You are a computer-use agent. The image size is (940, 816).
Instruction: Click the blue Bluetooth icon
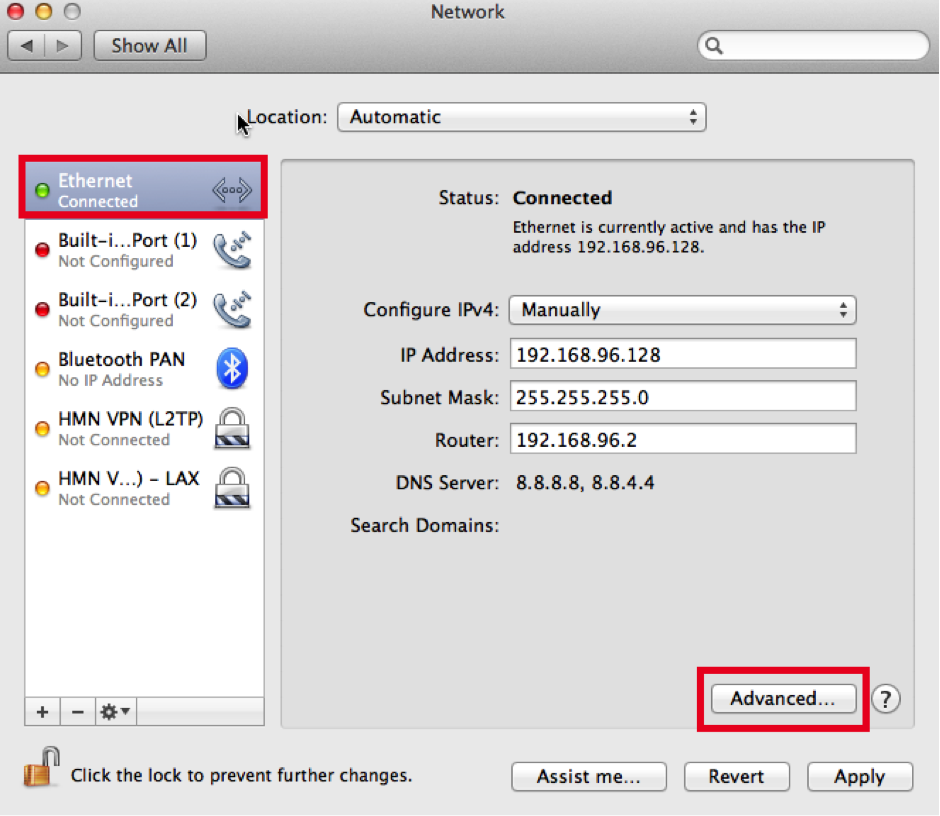(x=232, y=368)
